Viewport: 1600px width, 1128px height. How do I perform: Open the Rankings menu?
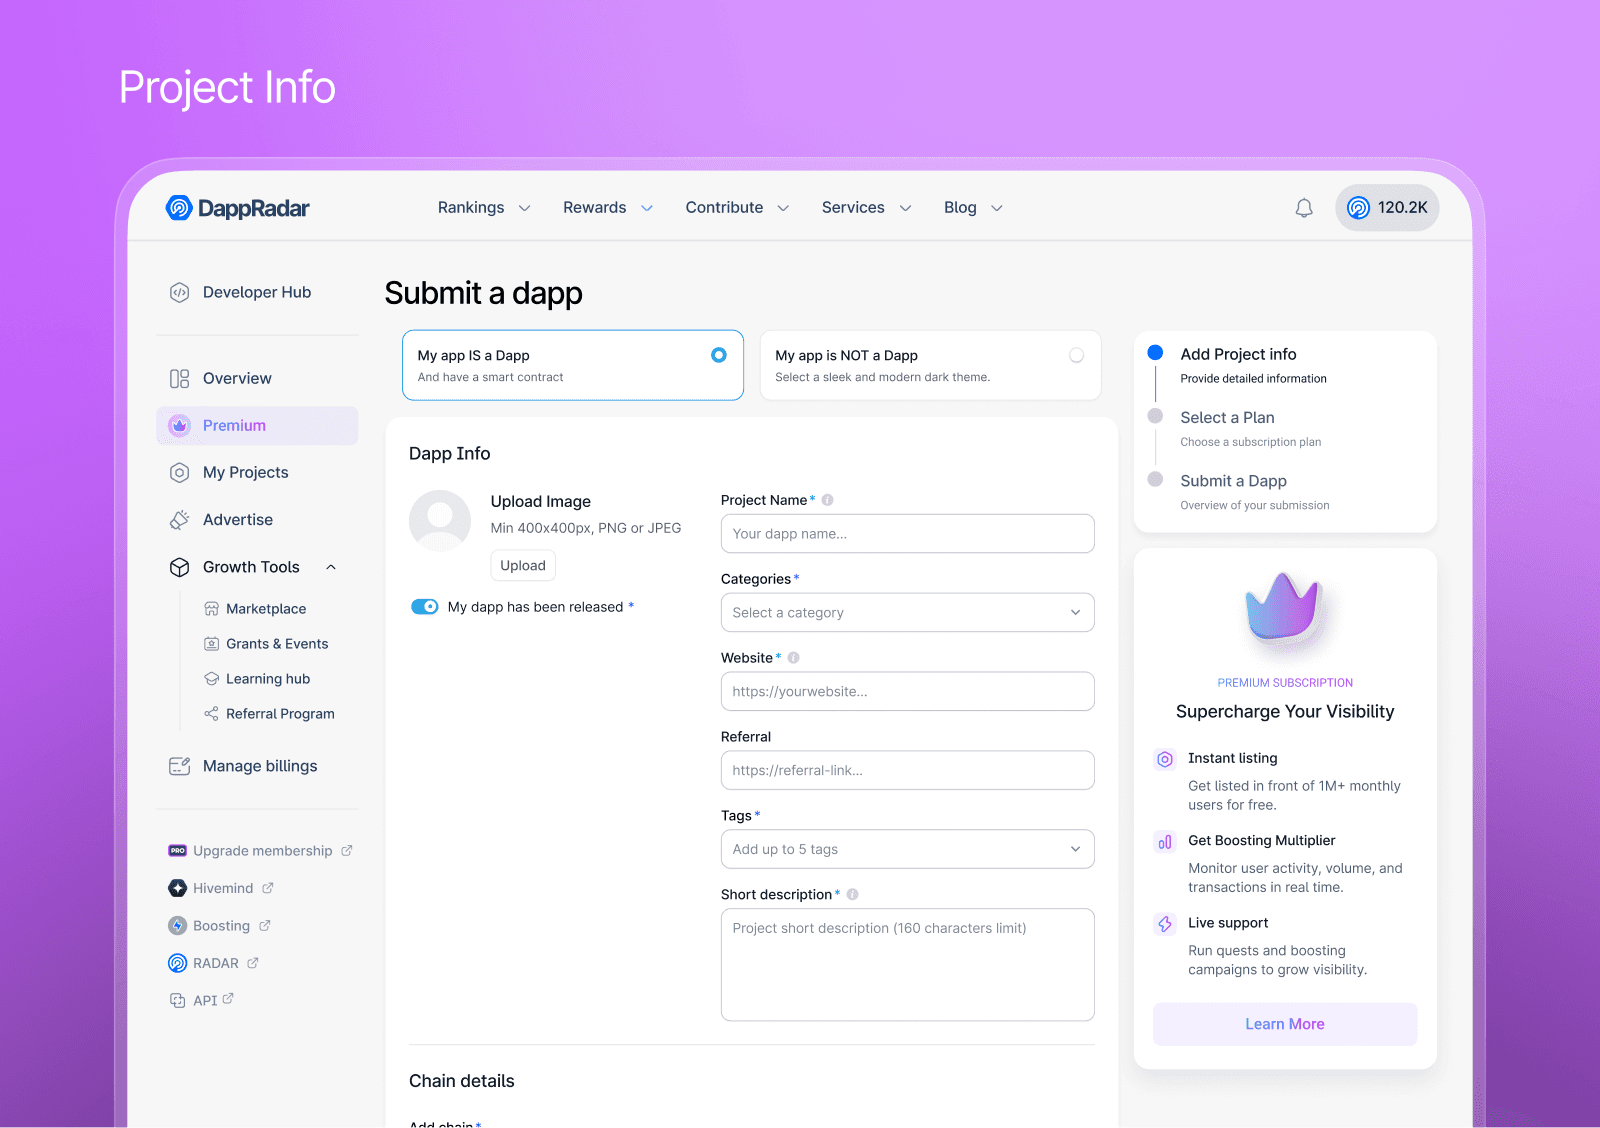(484, 208)
